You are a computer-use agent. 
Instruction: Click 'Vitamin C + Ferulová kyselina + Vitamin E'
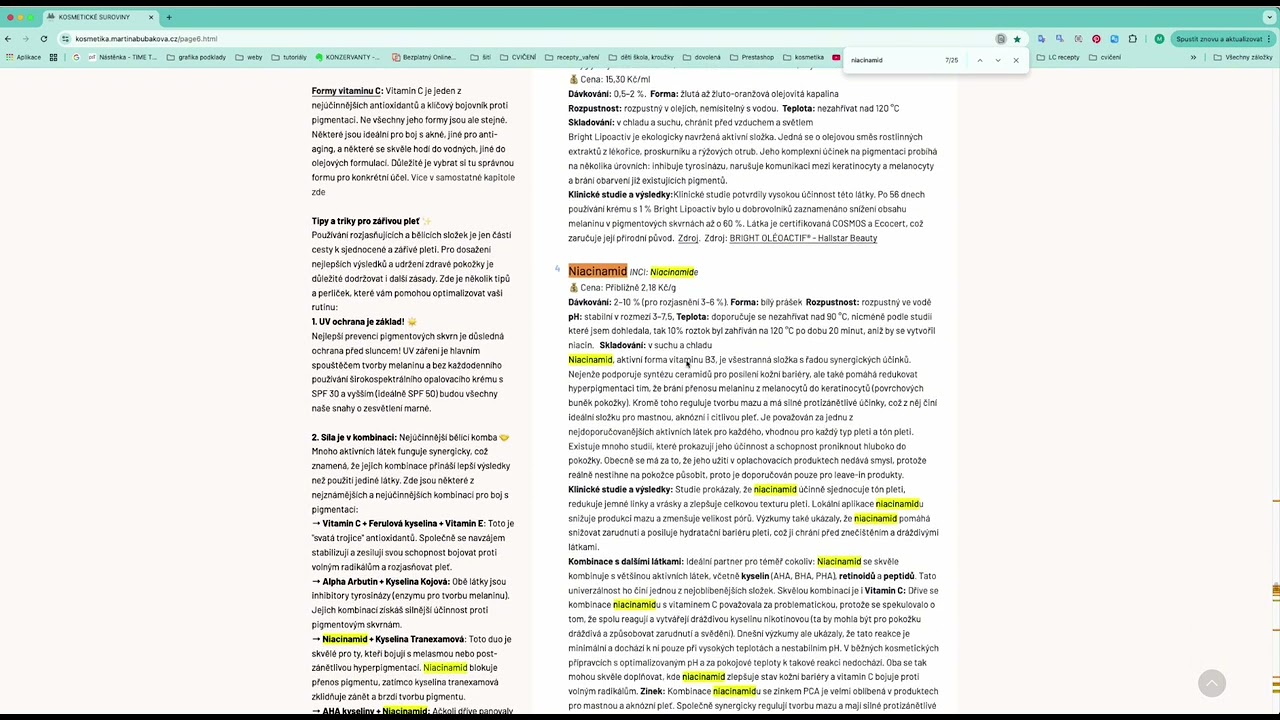(x=403, y=524)
